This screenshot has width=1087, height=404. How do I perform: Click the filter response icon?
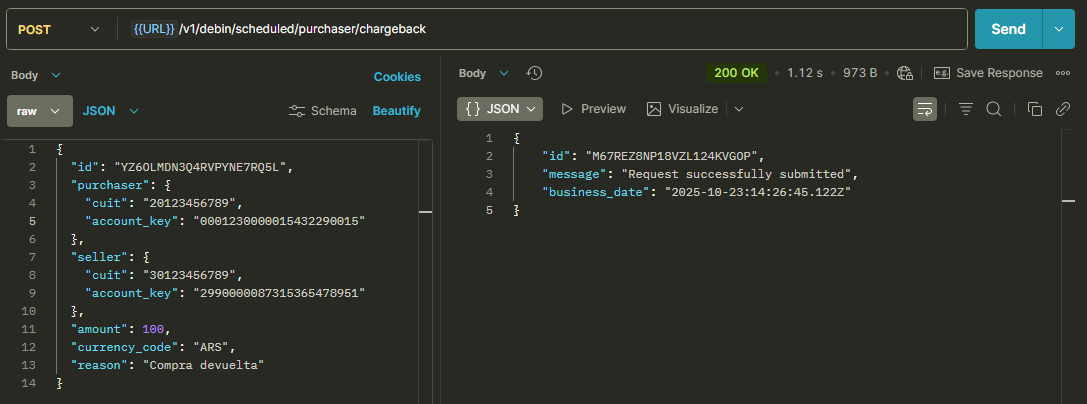click(x=966, y=109)
